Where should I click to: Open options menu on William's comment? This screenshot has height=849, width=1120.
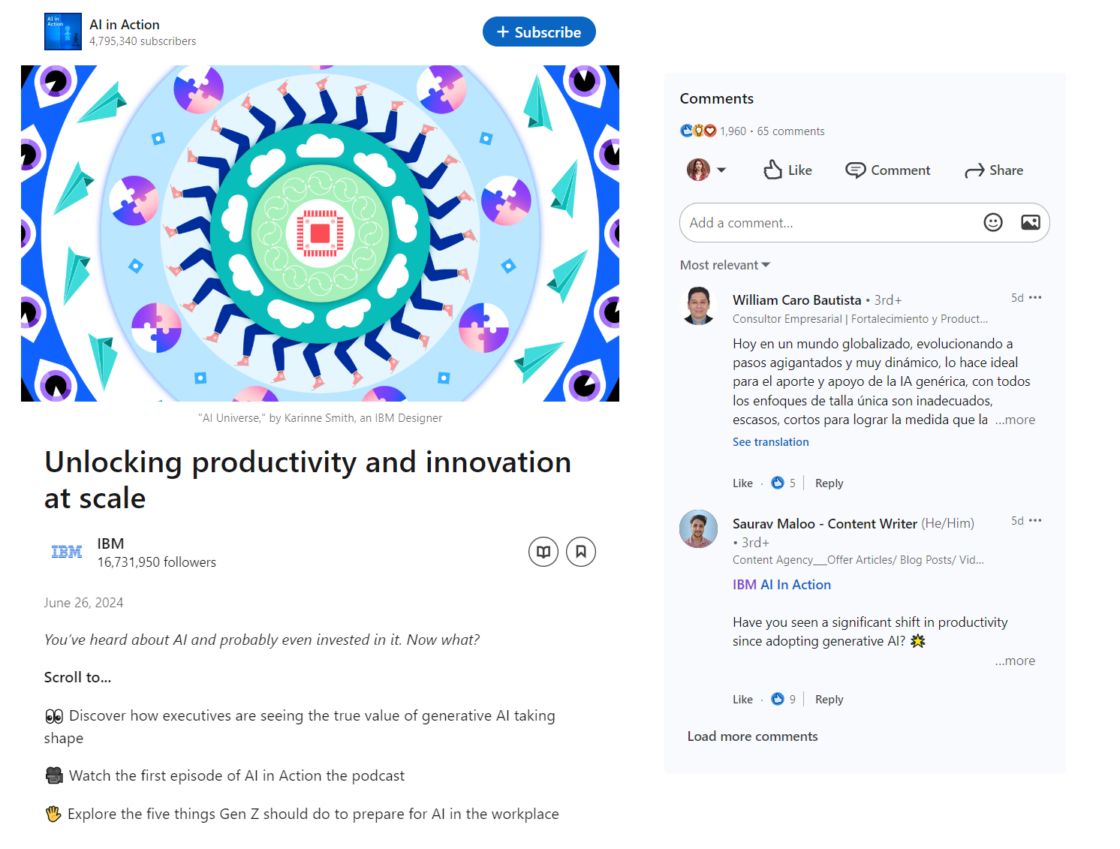tap(1035, 297)
